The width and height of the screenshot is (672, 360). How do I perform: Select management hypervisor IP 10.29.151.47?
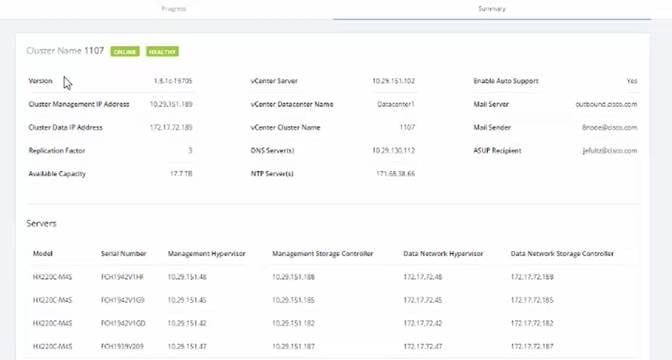[187, 346]
